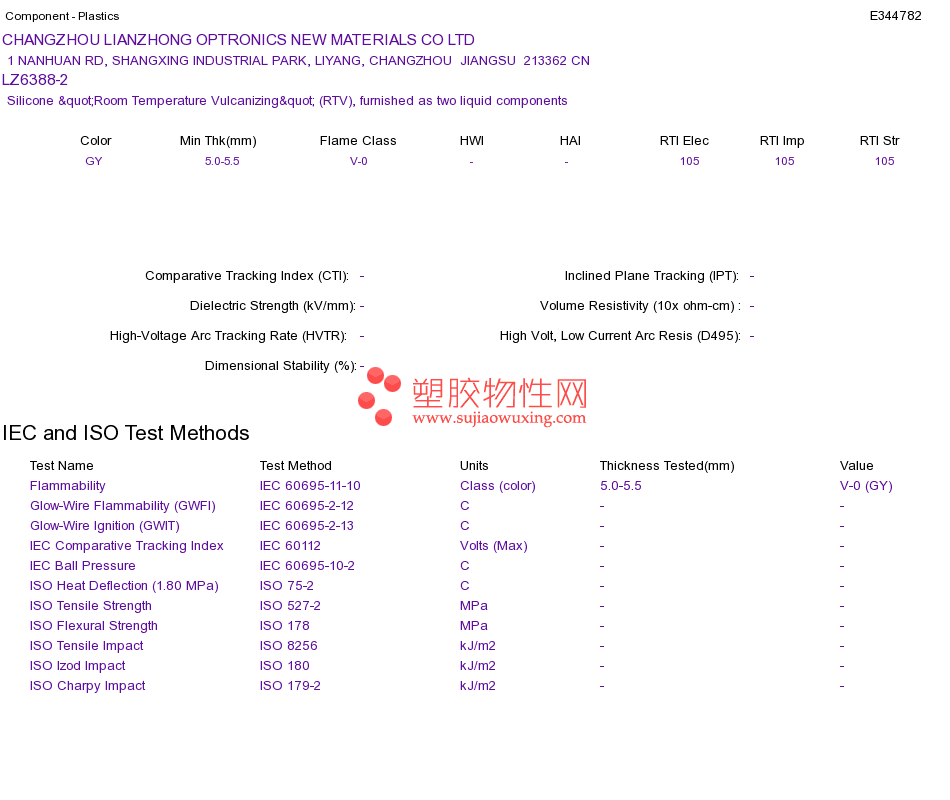Click the Min Thk(mm) column header
The height and width of the screenshot is (800, 950).
pos(218,141)
